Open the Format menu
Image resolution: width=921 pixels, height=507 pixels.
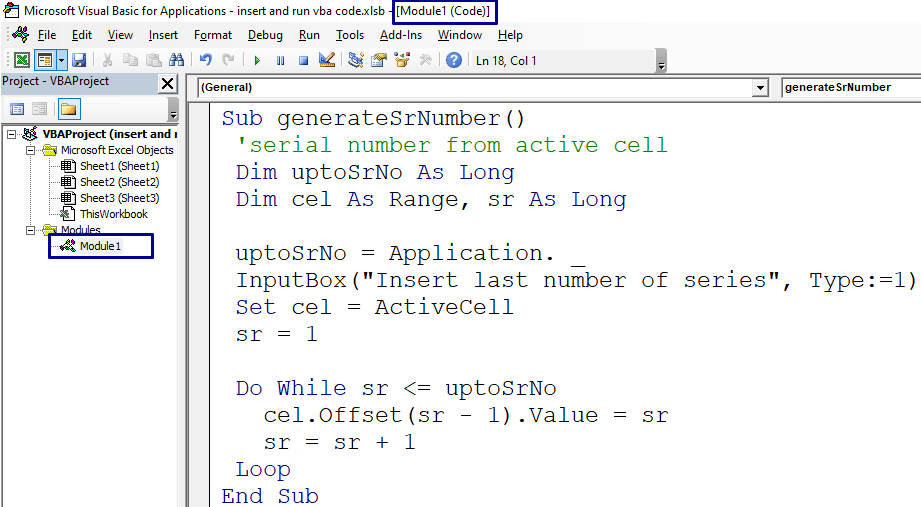pos(213,35)
